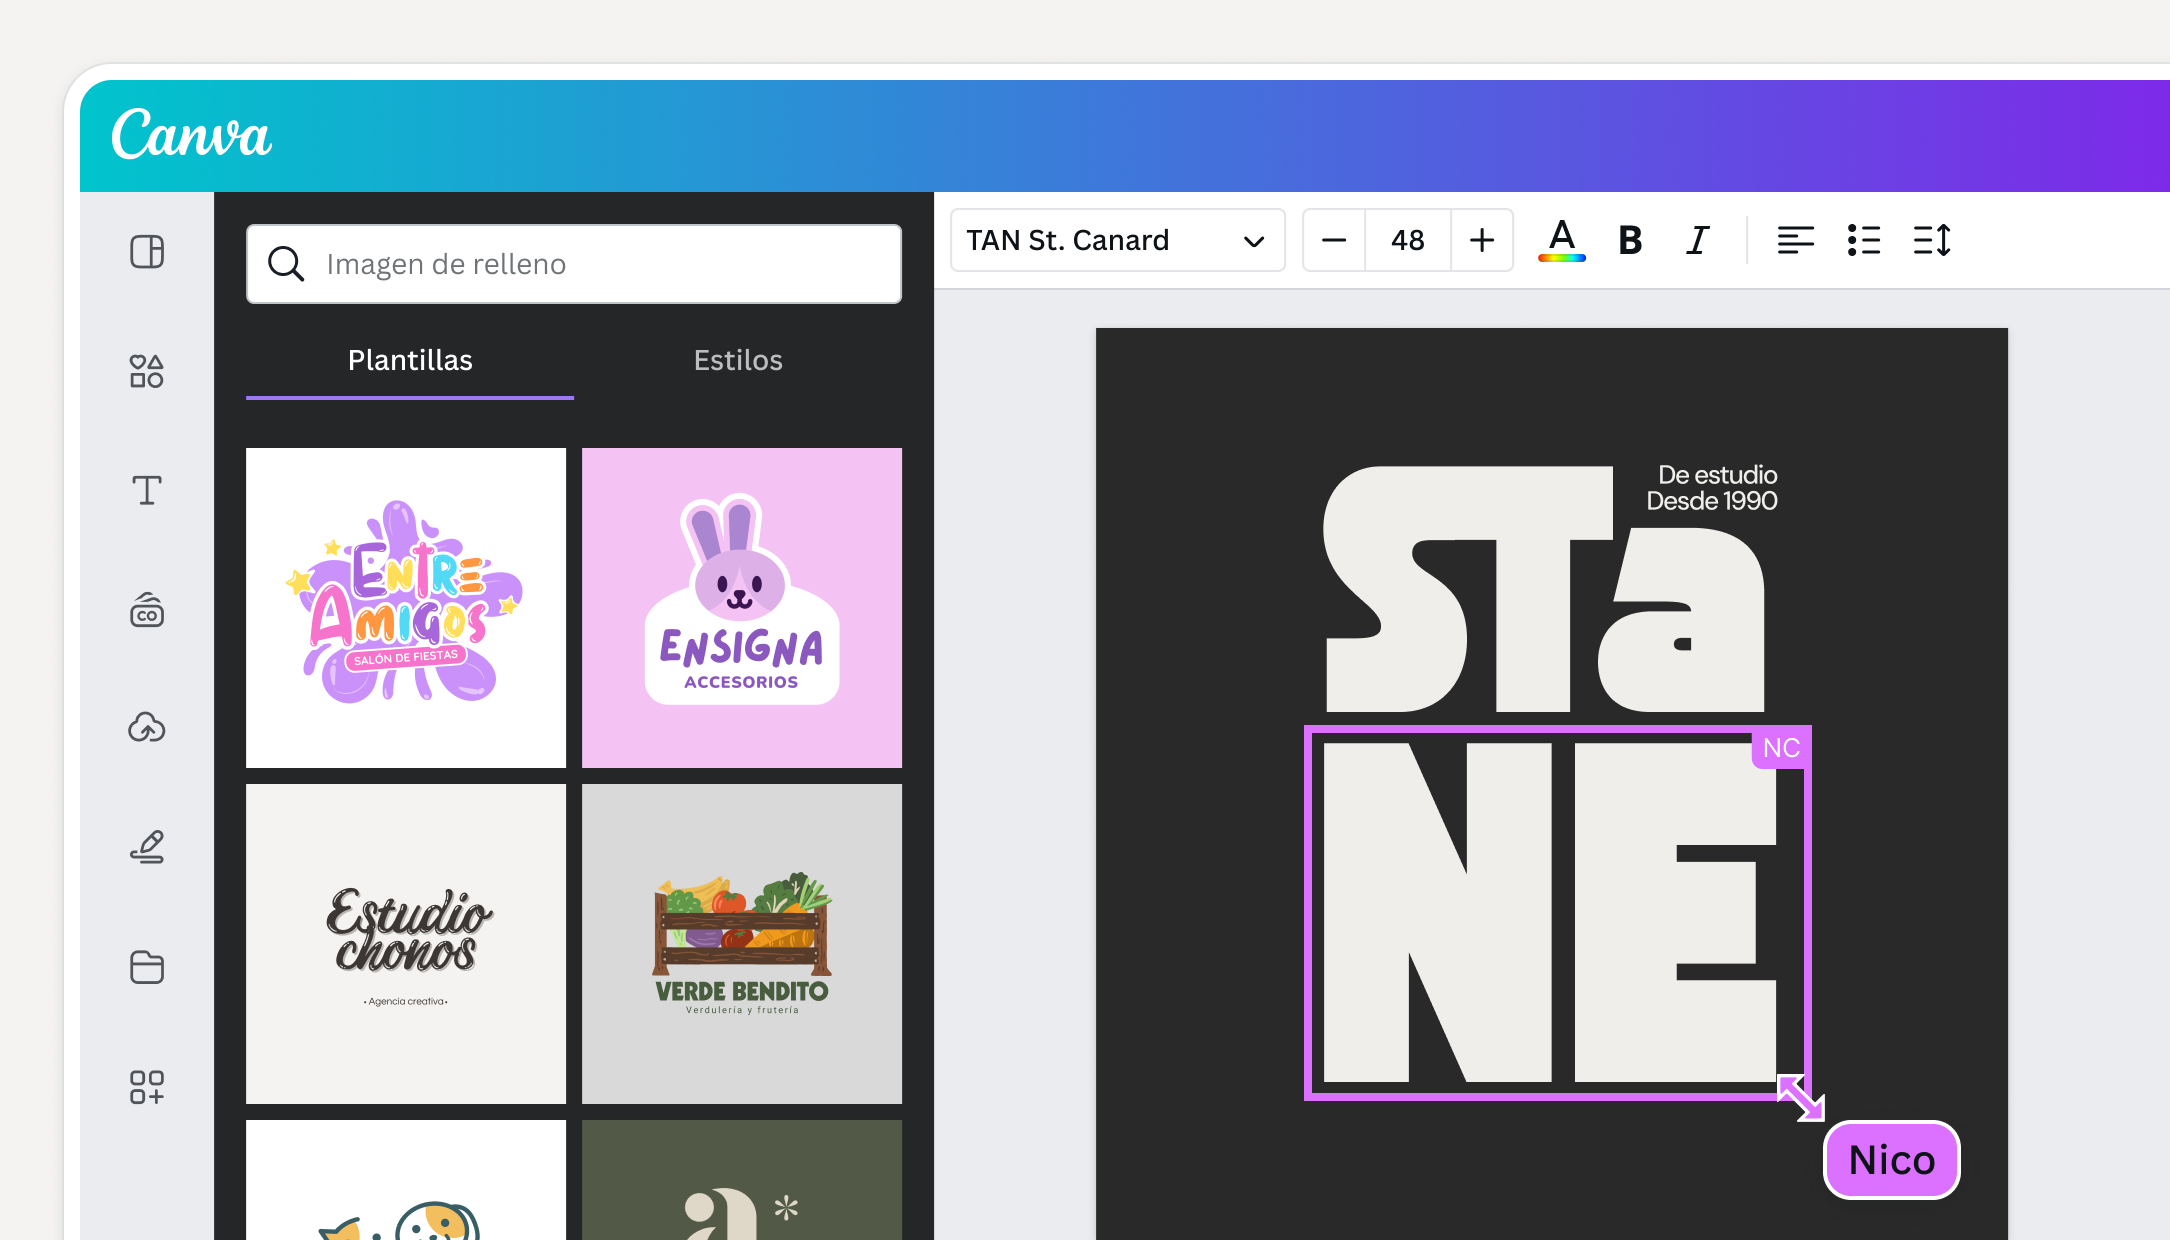Select the Draw pen tool in sidebar
The height and width of the screenshot is (1240, 2170).
(147, 847)
